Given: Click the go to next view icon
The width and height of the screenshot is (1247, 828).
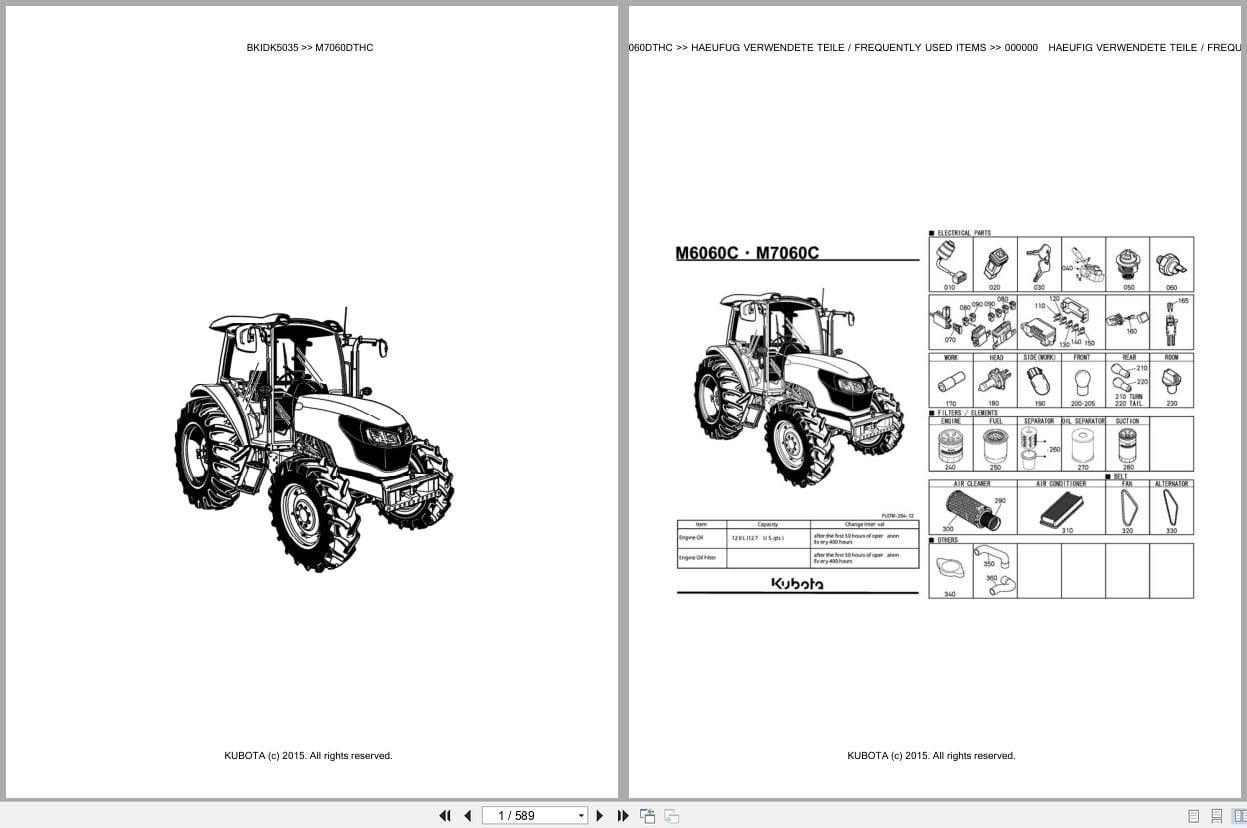Looking at the screenshot, I should 671,816.
